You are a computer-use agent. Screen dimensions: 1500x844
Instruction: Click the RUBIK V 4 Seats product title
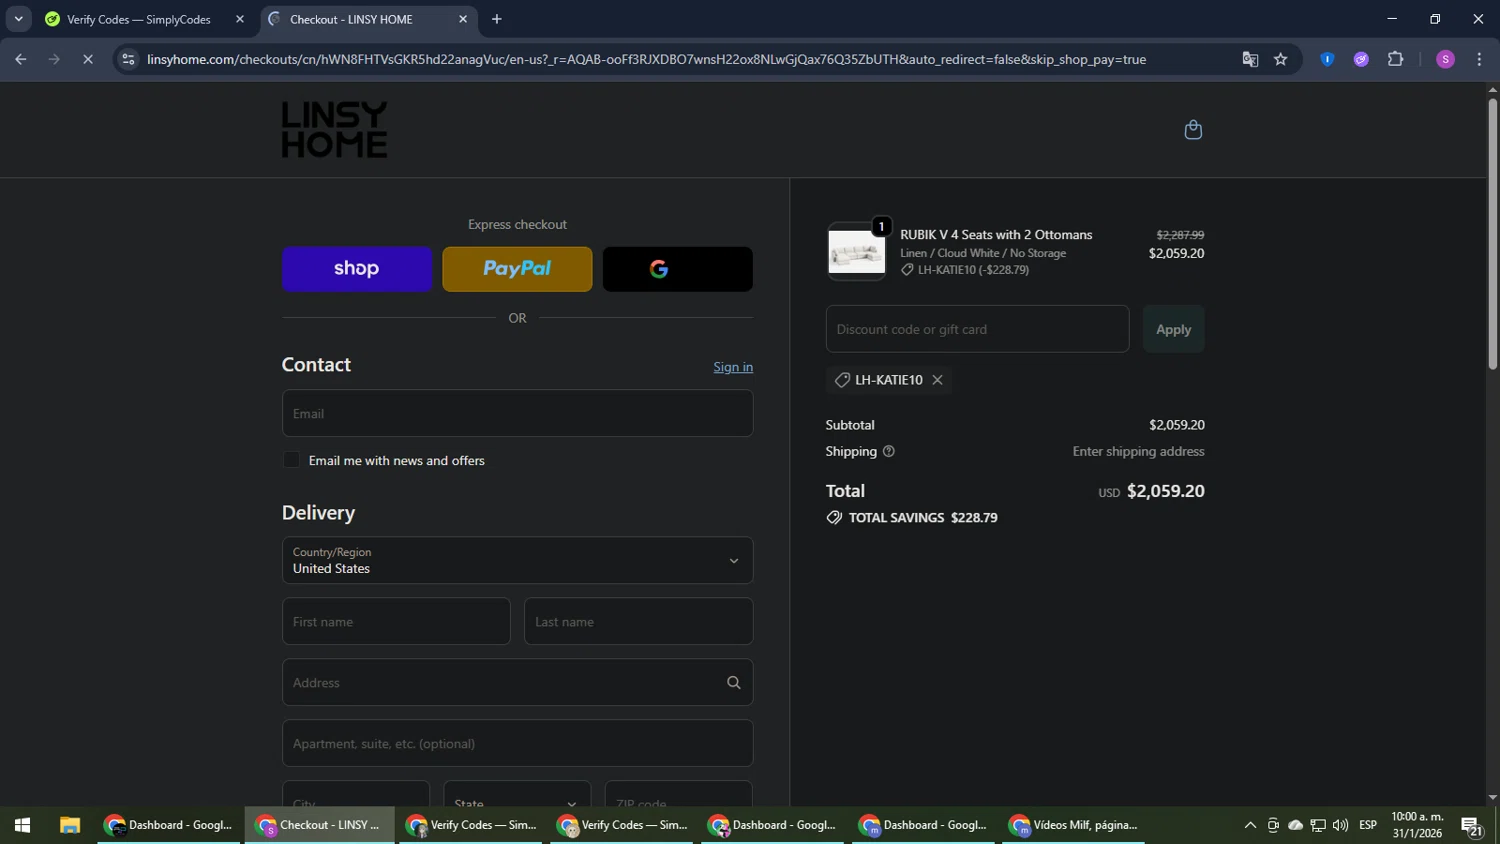[x=996, y=235]
